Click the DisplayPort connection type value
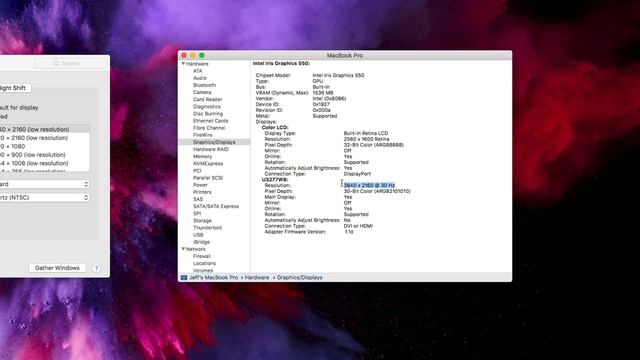 click(357, 174)
